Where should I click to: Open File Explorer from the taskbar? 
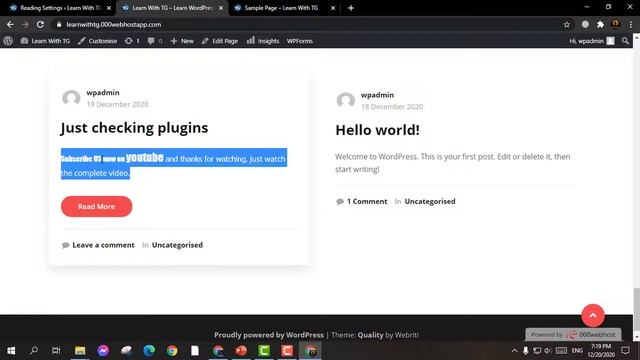80,351
